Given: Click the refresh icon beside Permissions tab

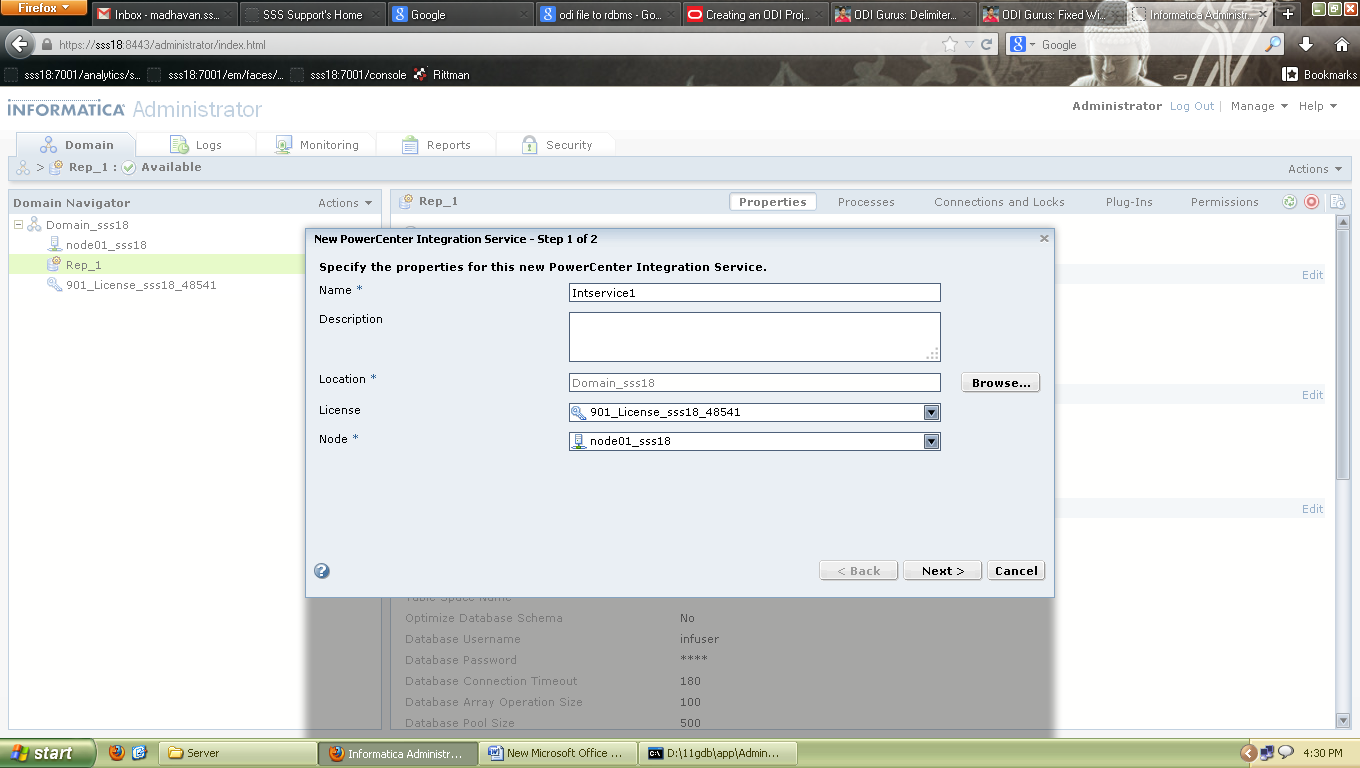Looking at the screenshot, I should click(x=1290, y=202).
